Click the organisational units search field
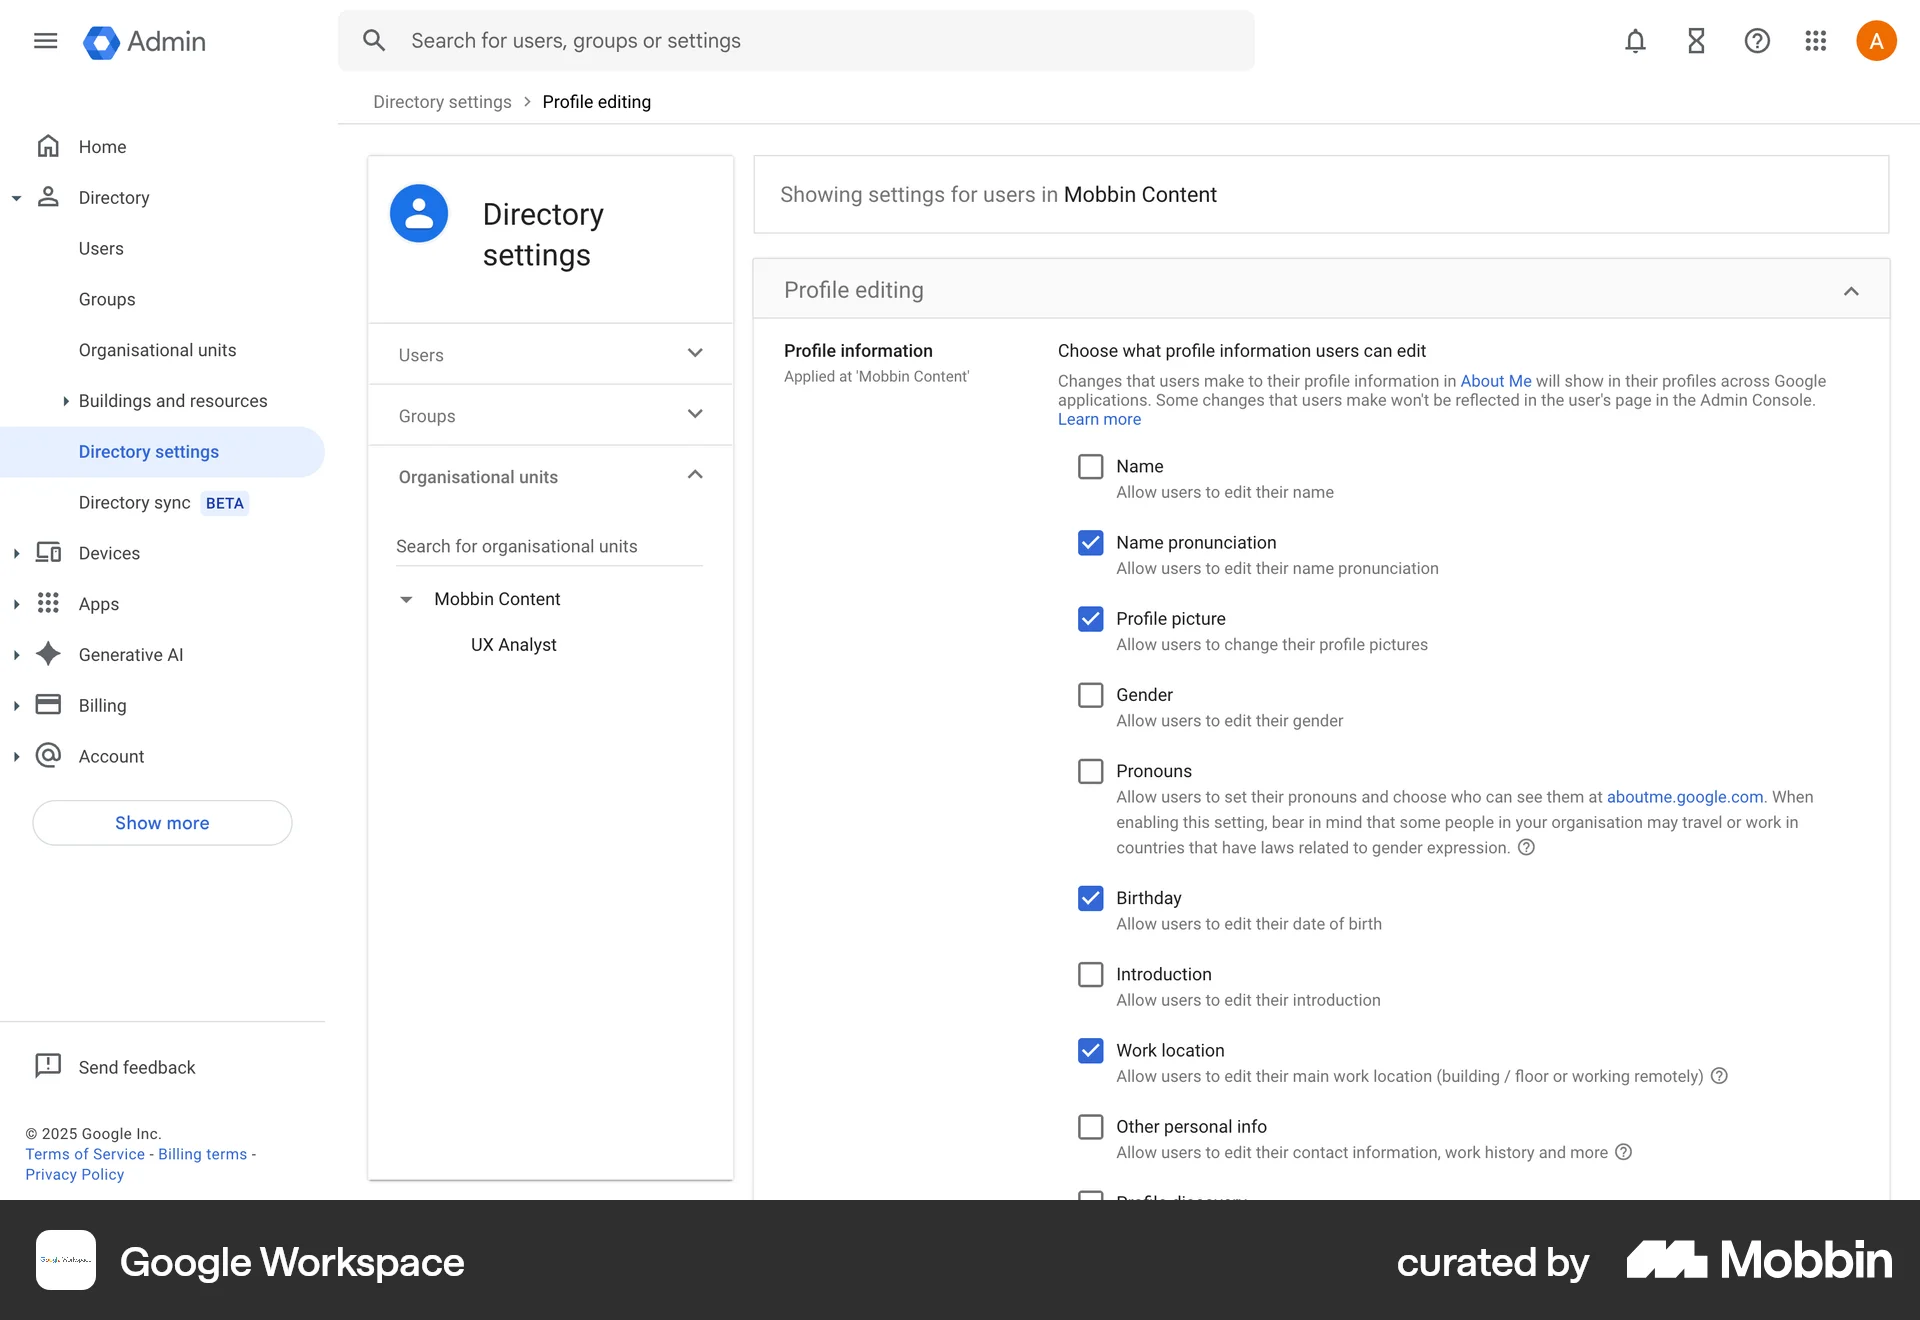This screenshot has width=1920, height=1320. pos(549,546)
